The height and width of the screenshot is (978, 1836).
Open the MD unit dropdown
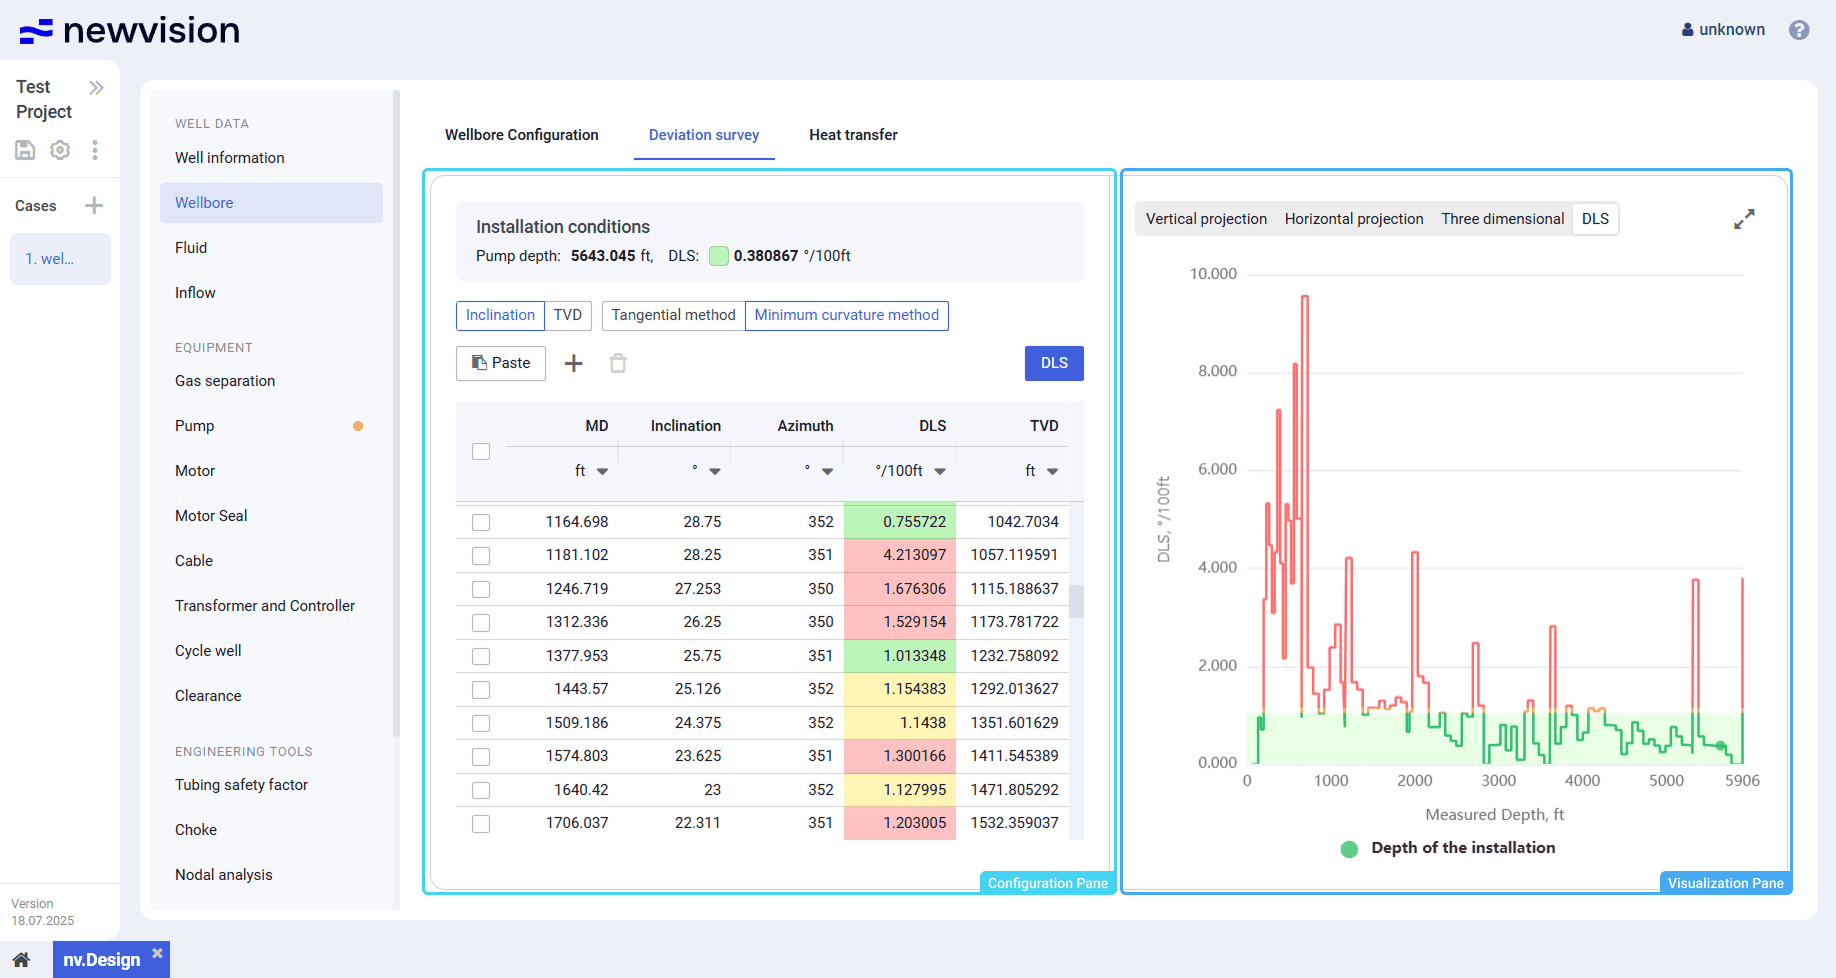pos(602,471)
